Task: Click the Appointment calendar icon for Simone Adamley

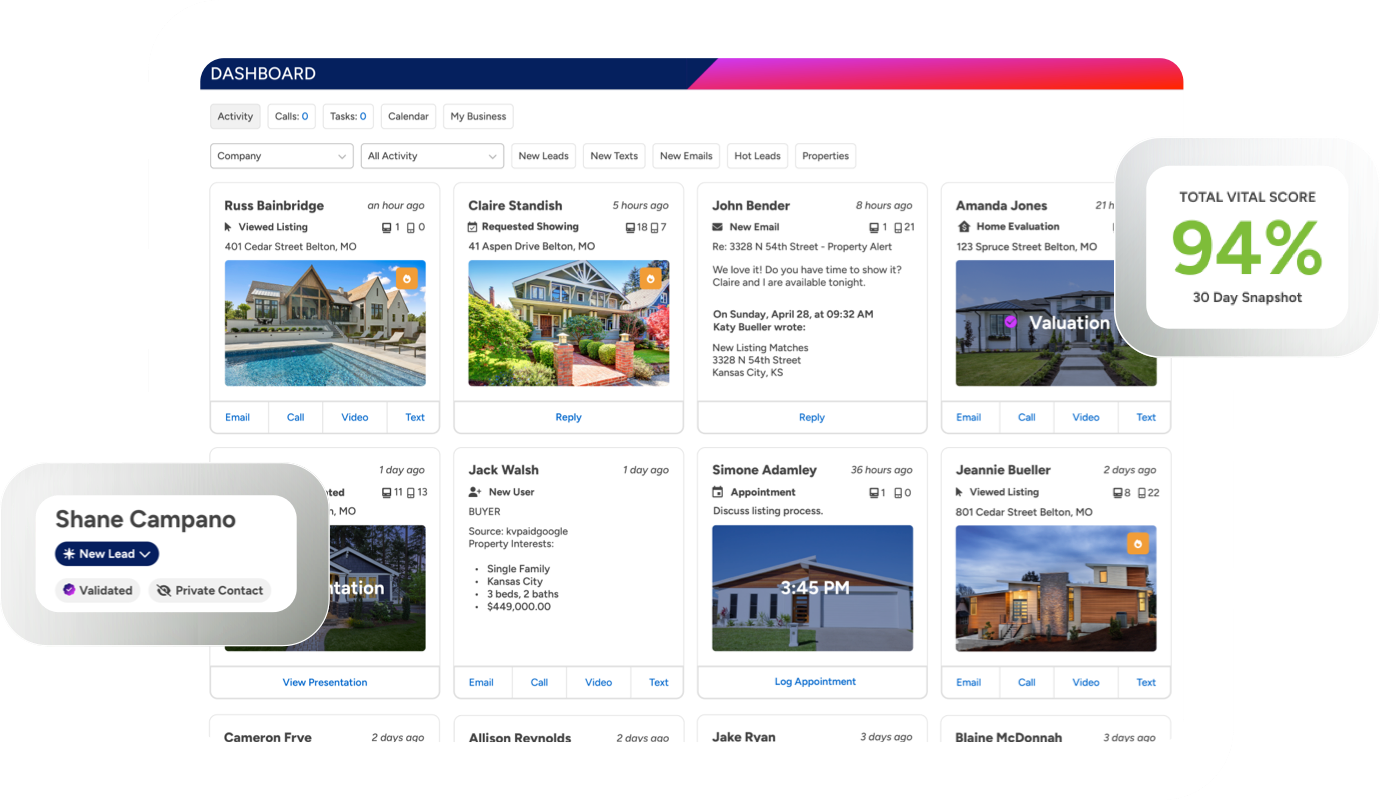Action: pyautogui.click(x=718, y=492)
